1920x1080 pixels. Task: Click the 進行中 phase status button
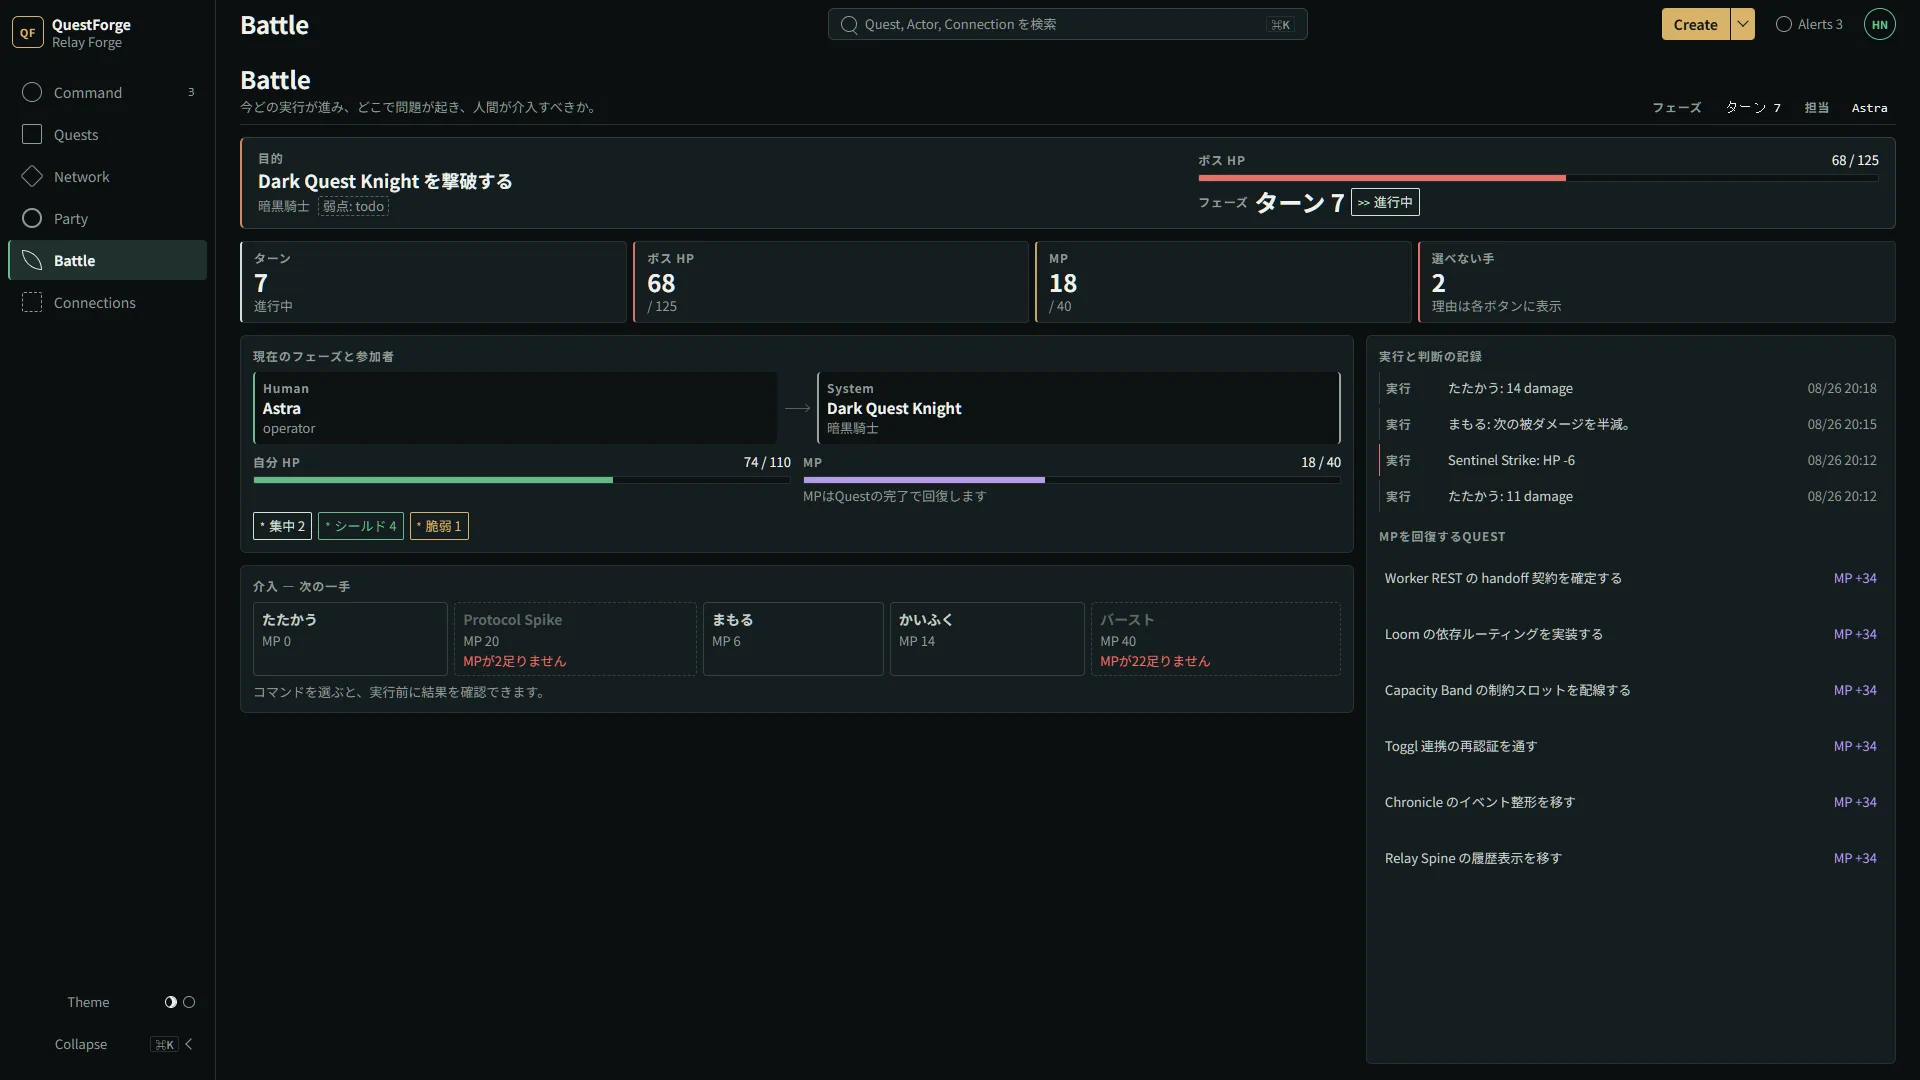1385,202
